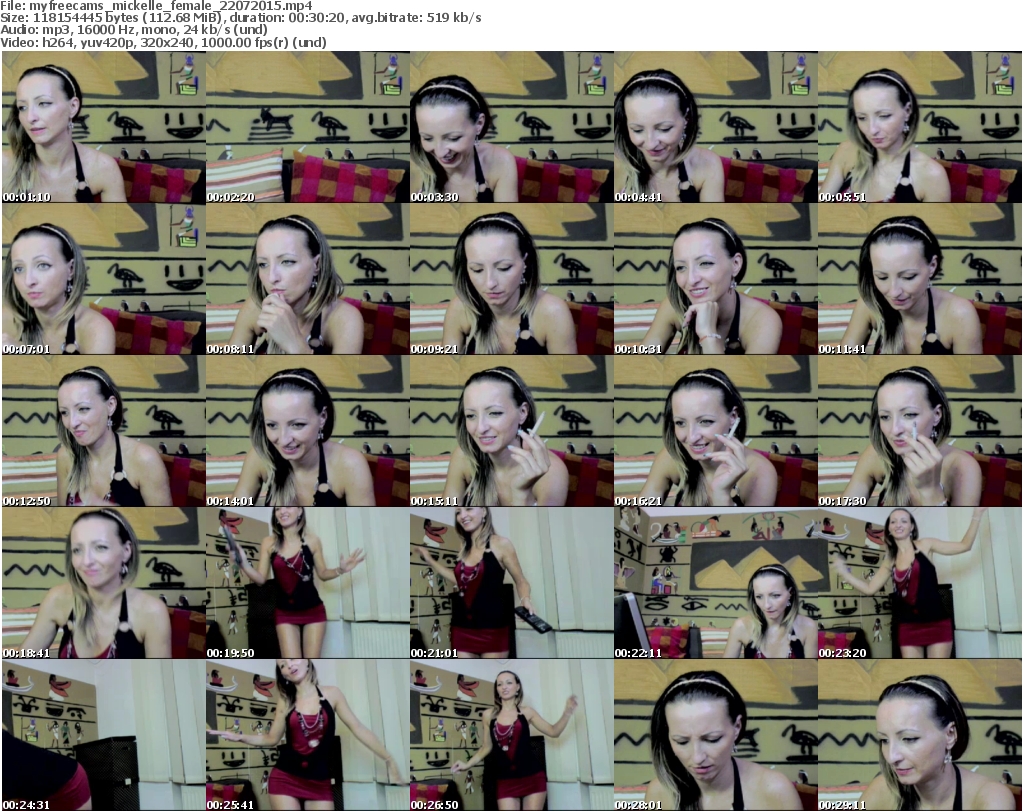
Task: Select the thumbnail timestamped 00:02:20
Action: pyautogui.click(x=308, y=127)
